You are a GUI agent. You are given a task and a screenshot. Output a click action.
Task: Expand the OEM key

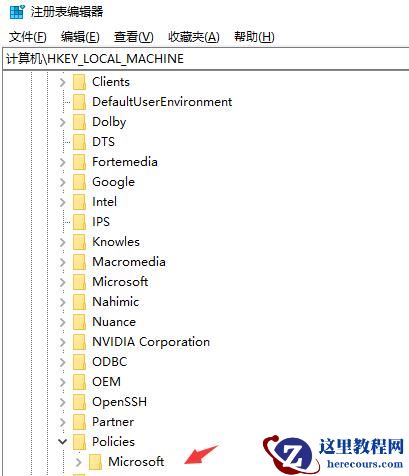coord(62,382)
